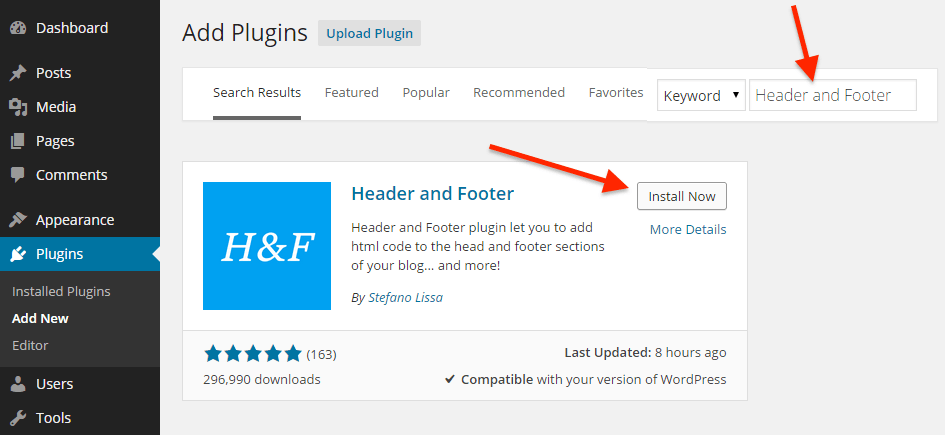Click the Appearance paintbrush icon
This screenshot has width=945, height=435.
18,220
